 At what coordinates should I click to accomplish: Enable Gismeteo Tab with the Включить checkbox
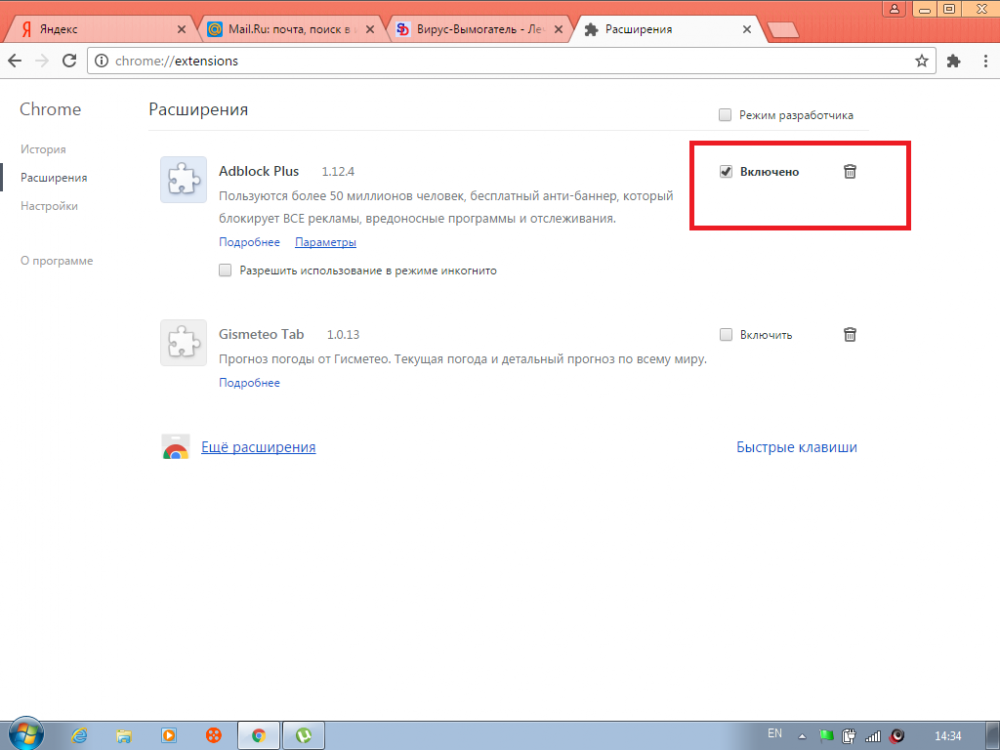(726, 335)
